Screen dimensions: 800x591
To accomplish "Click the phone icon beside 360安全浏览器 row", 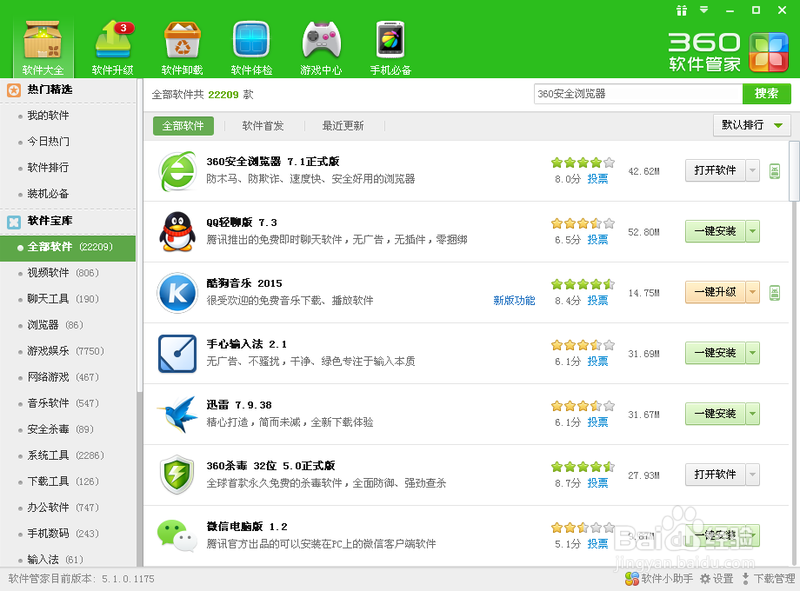I will [774, 171].
